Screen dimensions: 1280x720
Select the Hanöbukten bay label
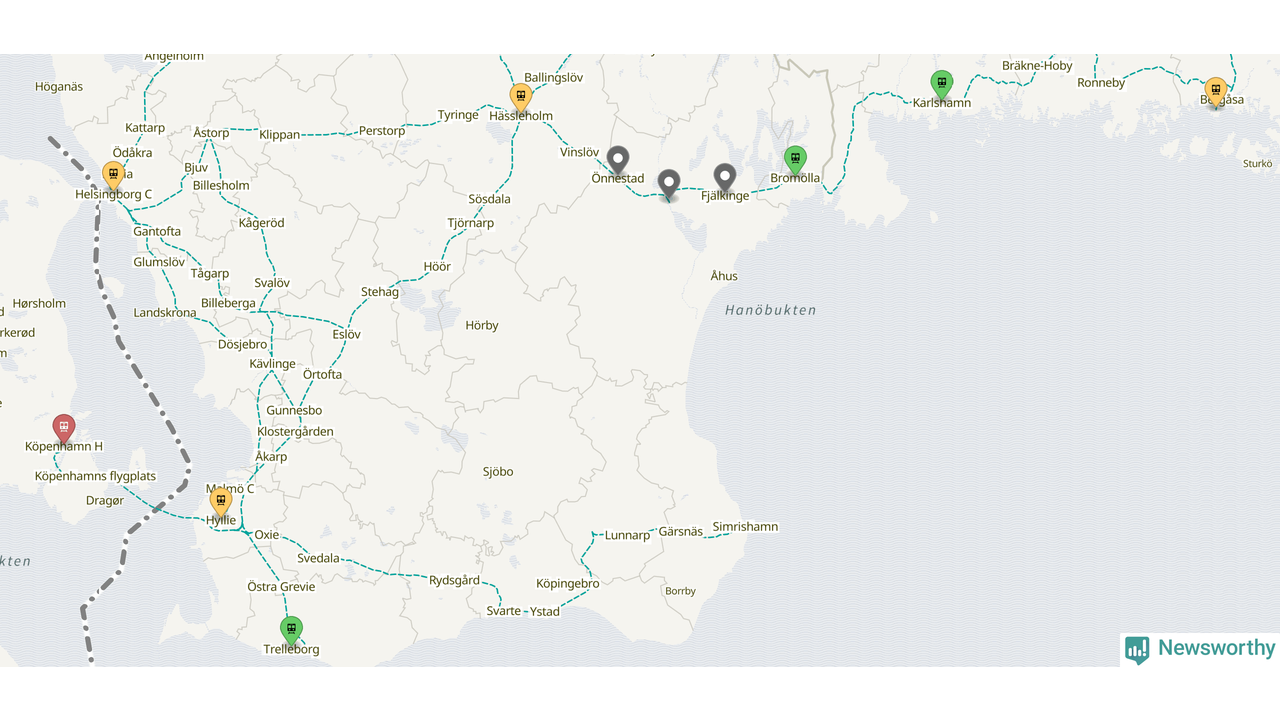[771, 310]
